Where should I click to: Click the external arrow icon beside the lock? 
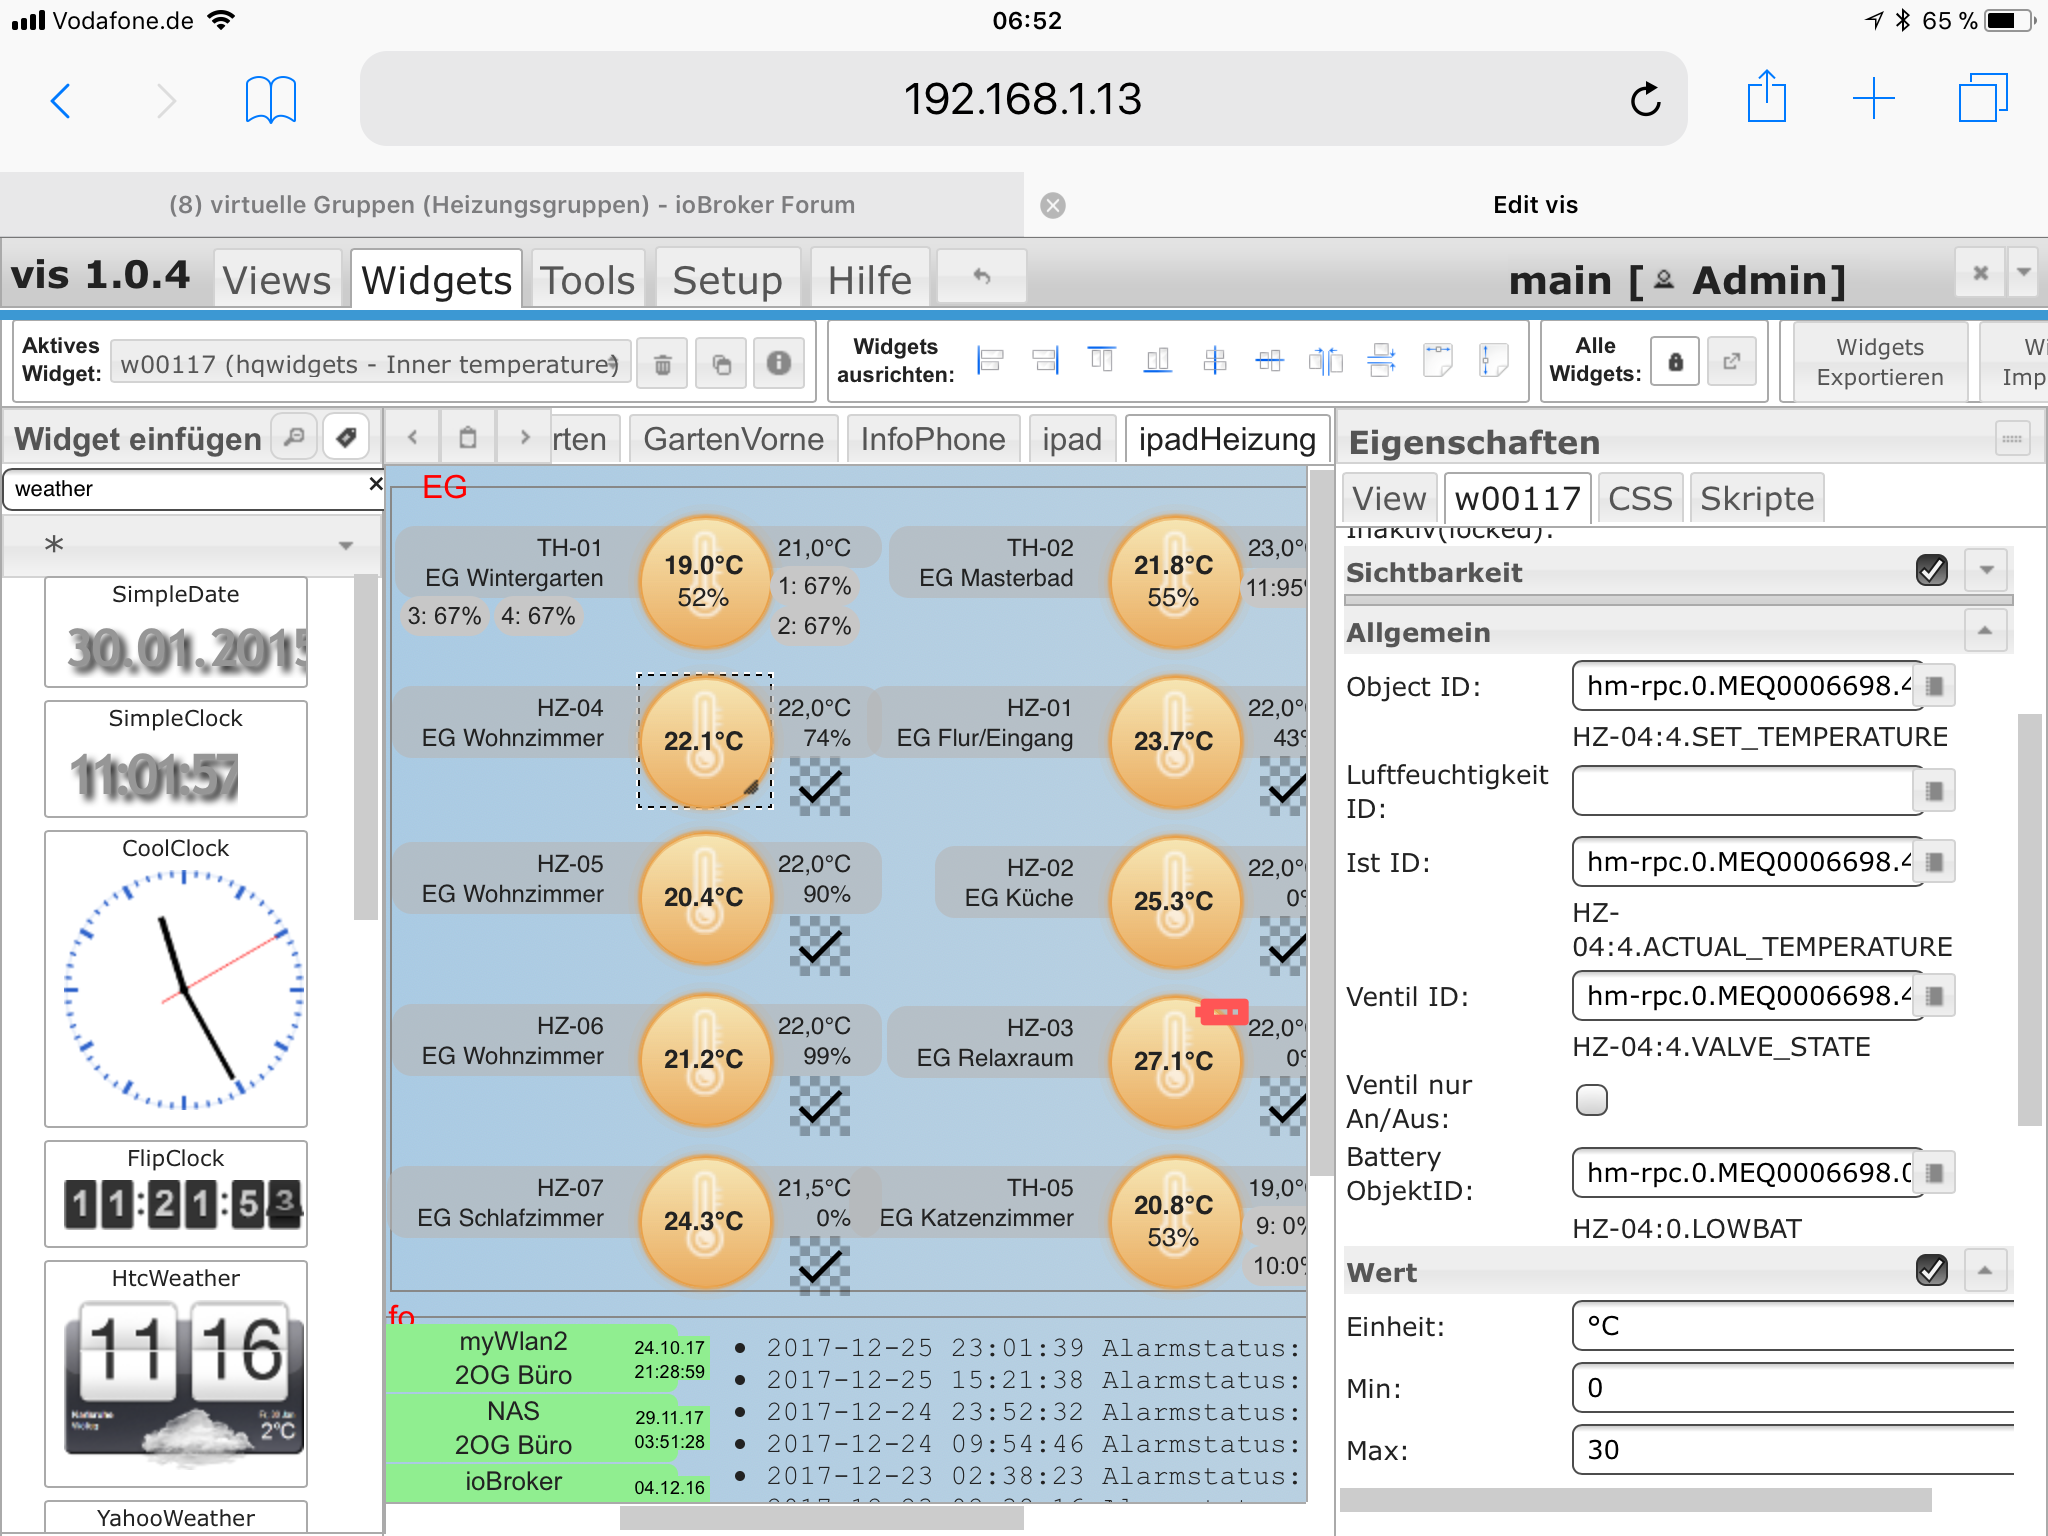click(1732, 361)
